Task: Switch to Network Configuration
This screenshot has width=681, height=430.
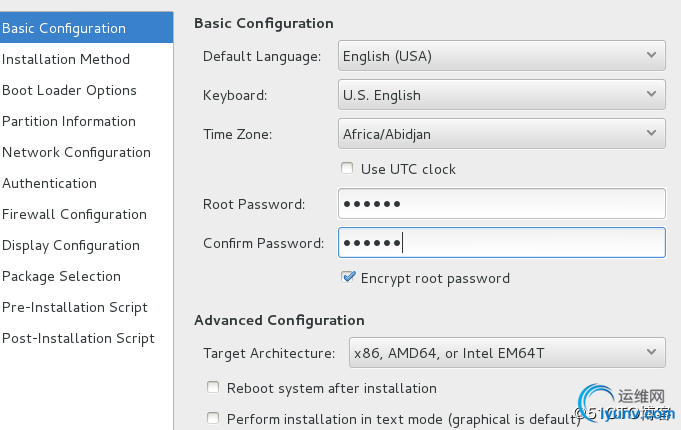Action: coord(86,152)
